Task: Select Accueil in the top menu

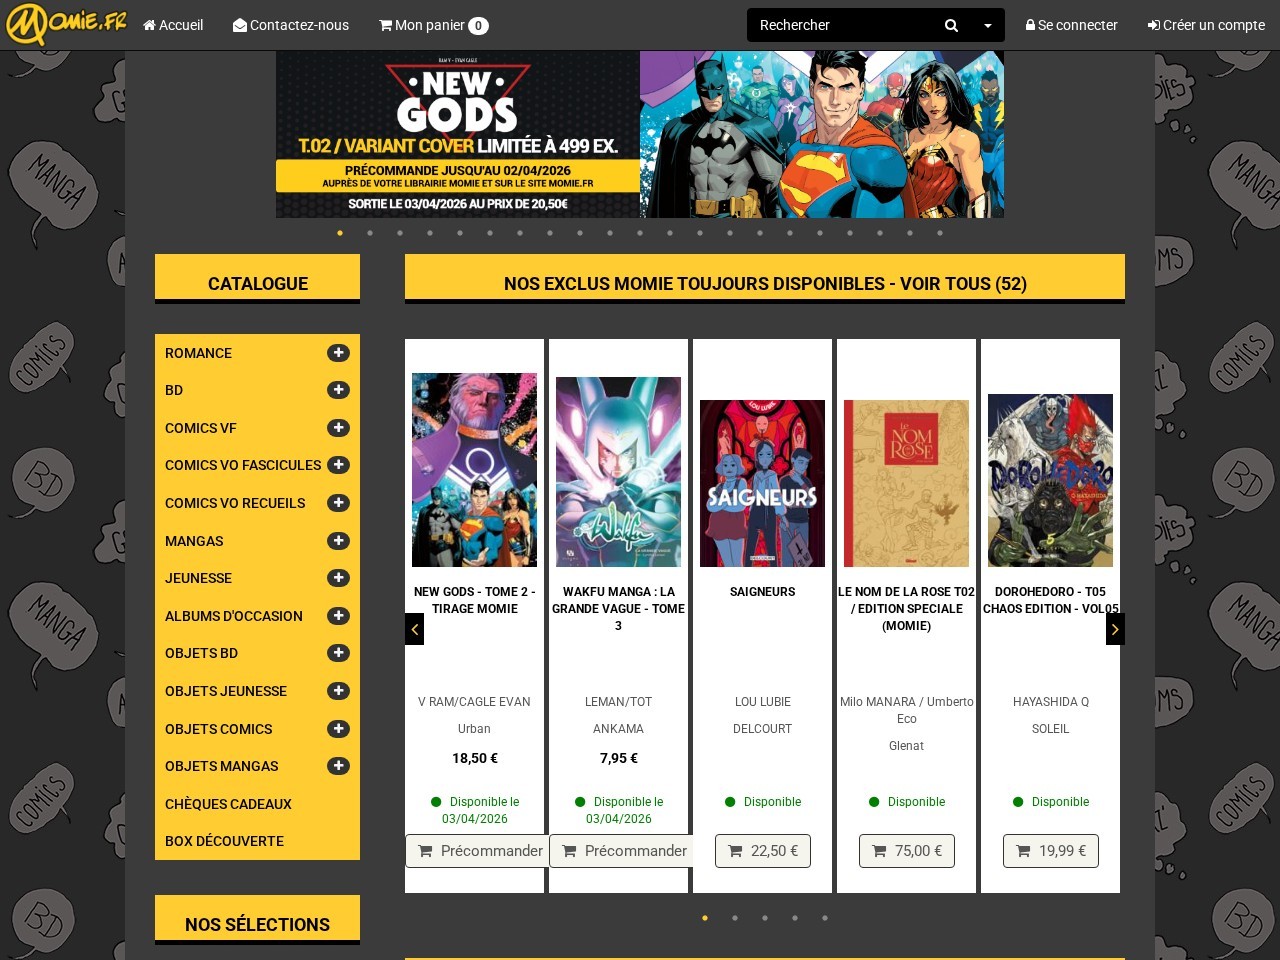Action: (173, 25)
